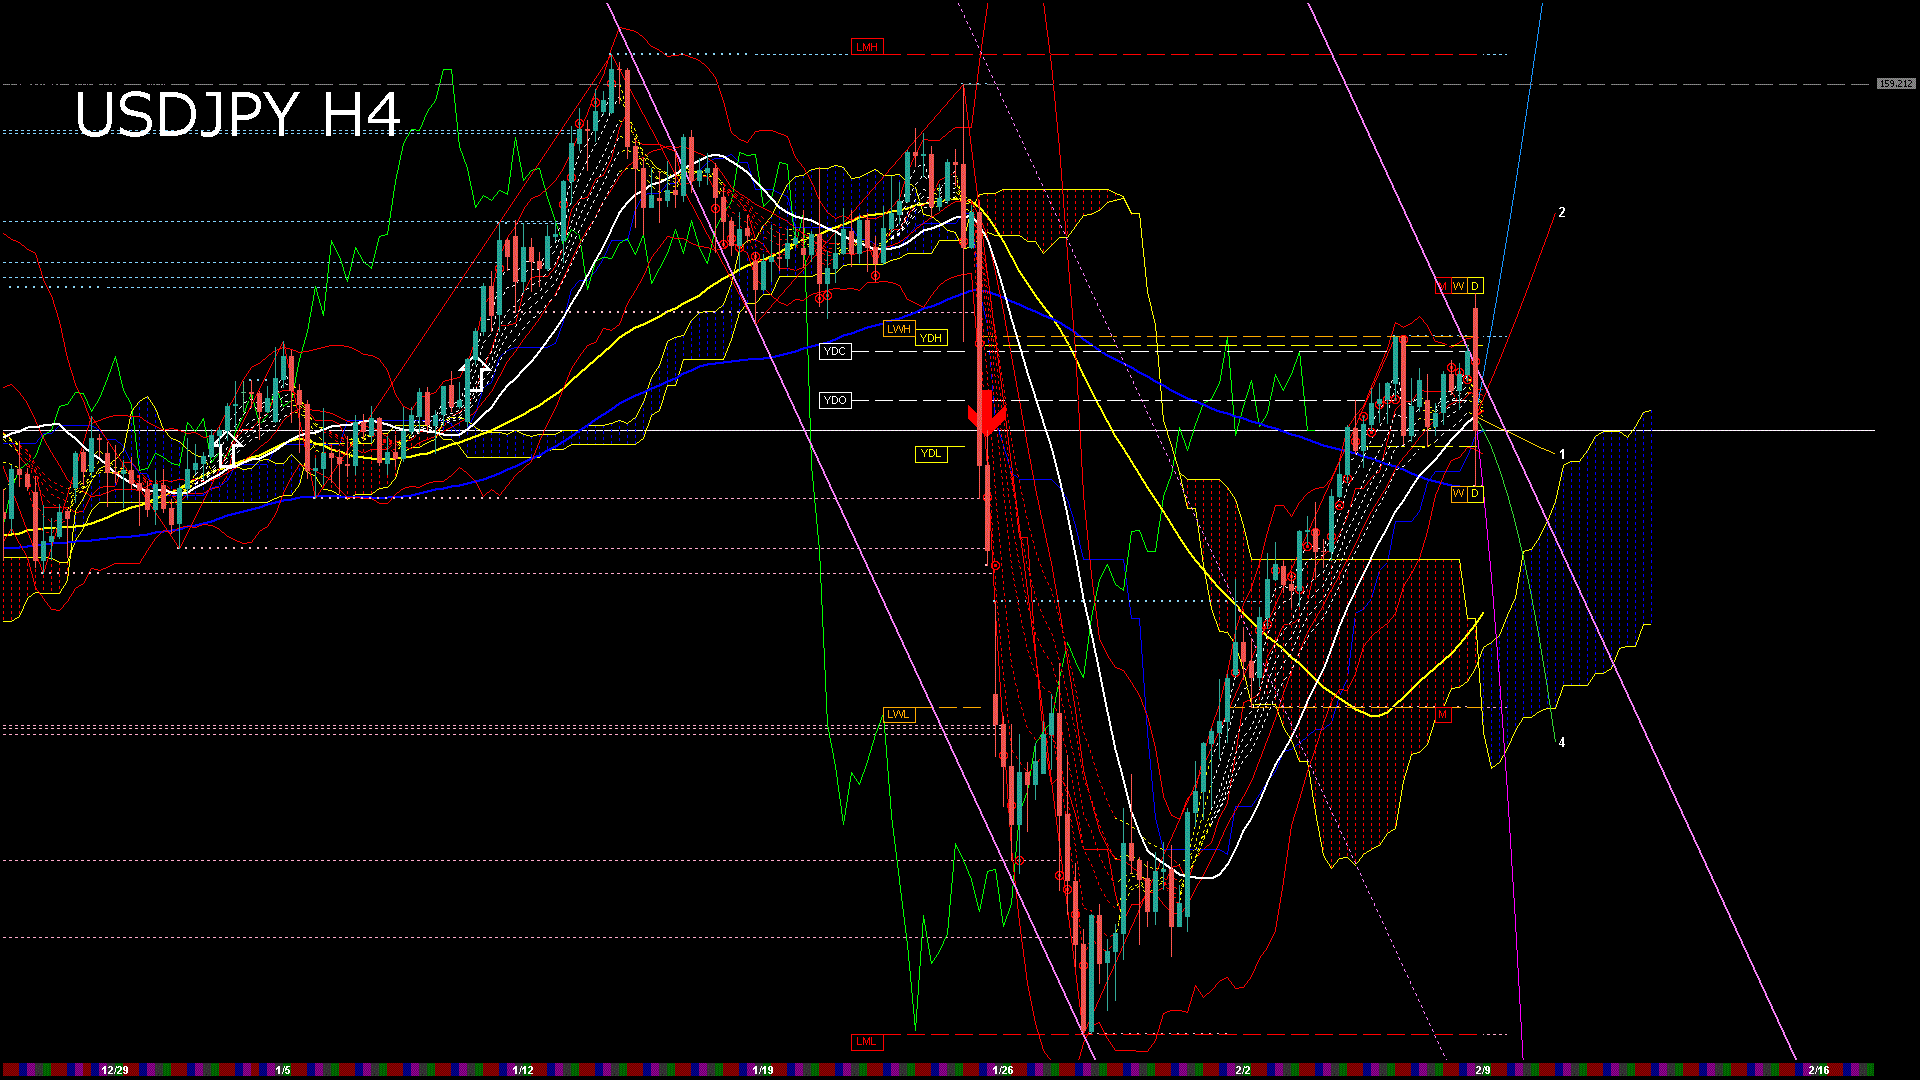Screen dimensions: 1920x1080
Task: Click the white YDO label box
Action: click(x=834, y=400)
